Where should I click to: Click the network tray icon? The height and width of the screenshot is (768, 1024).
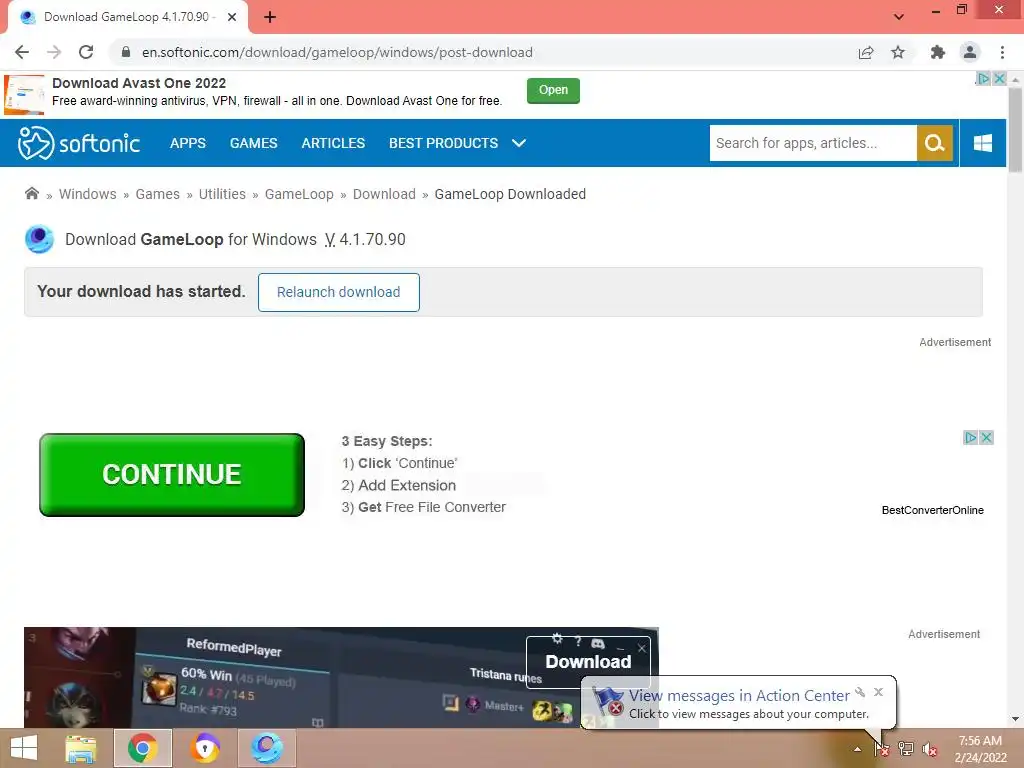(x=906, y=749)
